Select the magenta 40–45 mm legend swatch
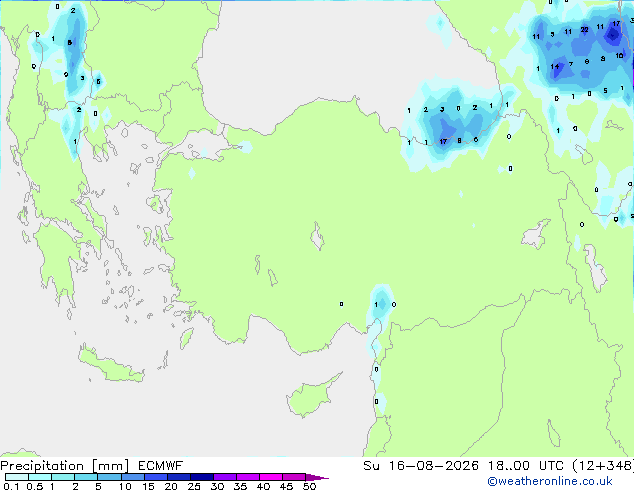 (x=271, y=477)
